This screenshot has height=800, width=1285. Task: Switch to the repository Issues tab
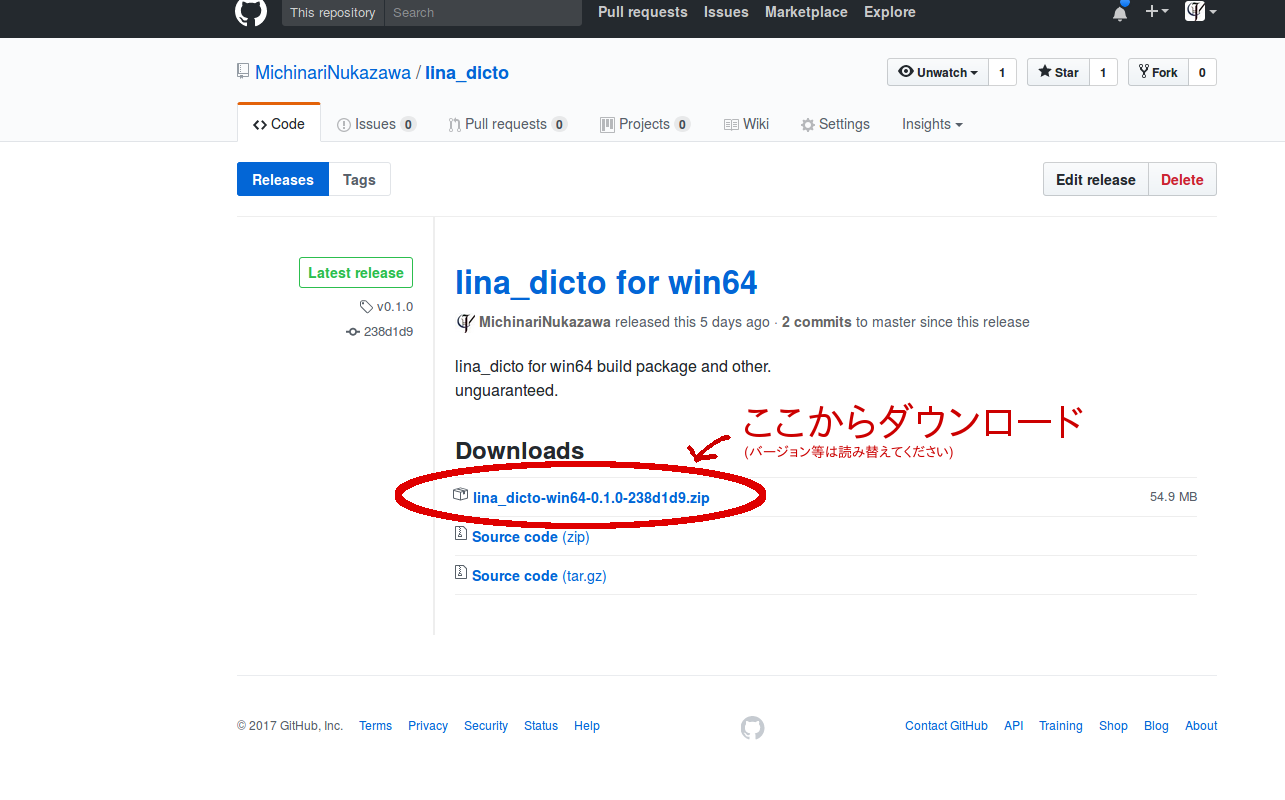[x=377, y=124]
